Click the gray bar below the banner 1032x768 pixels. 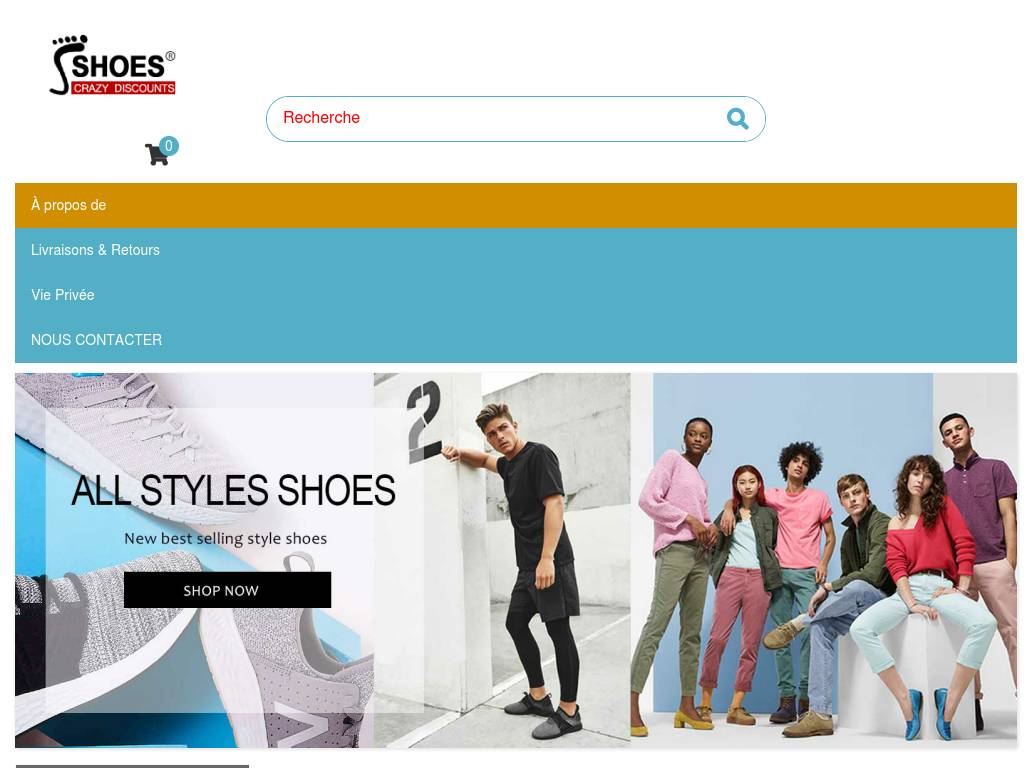click(132, 766)
